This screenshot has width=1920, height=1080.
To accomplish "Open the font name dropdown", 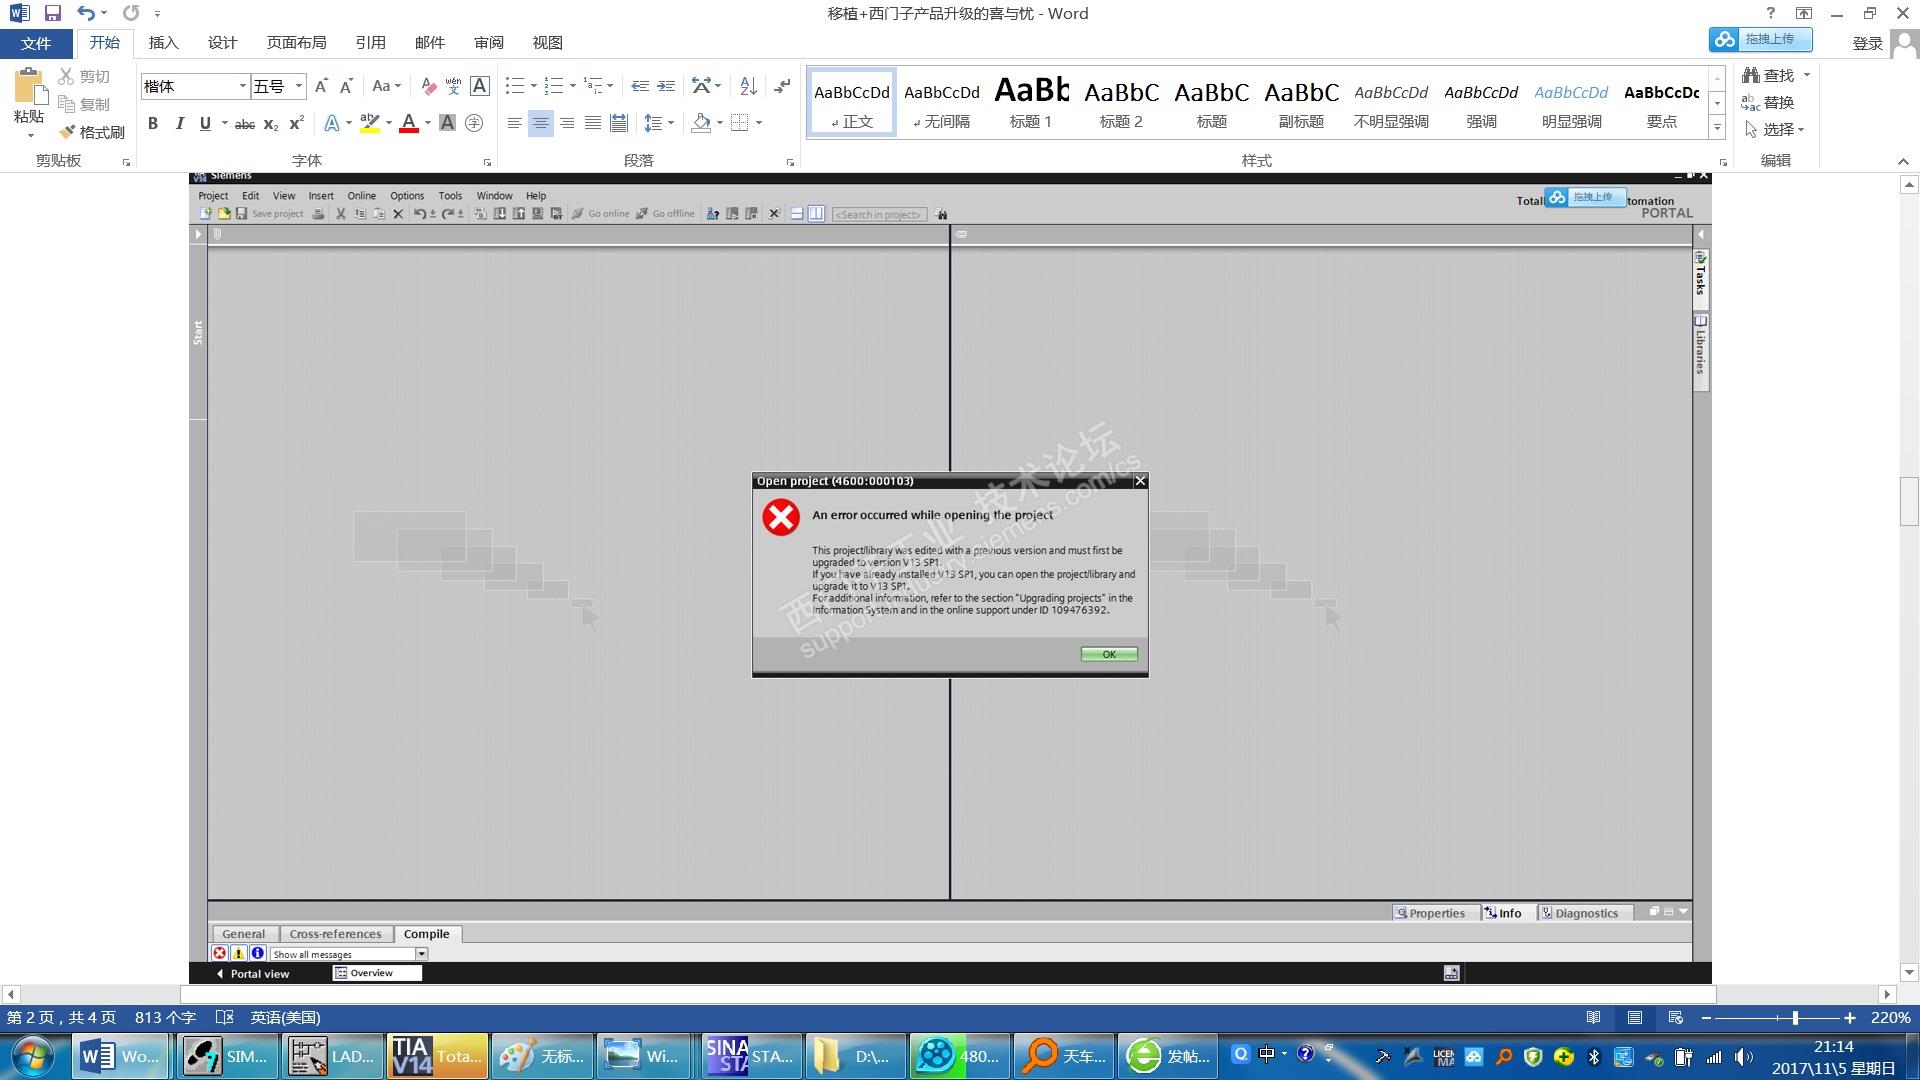I will 242,86.
